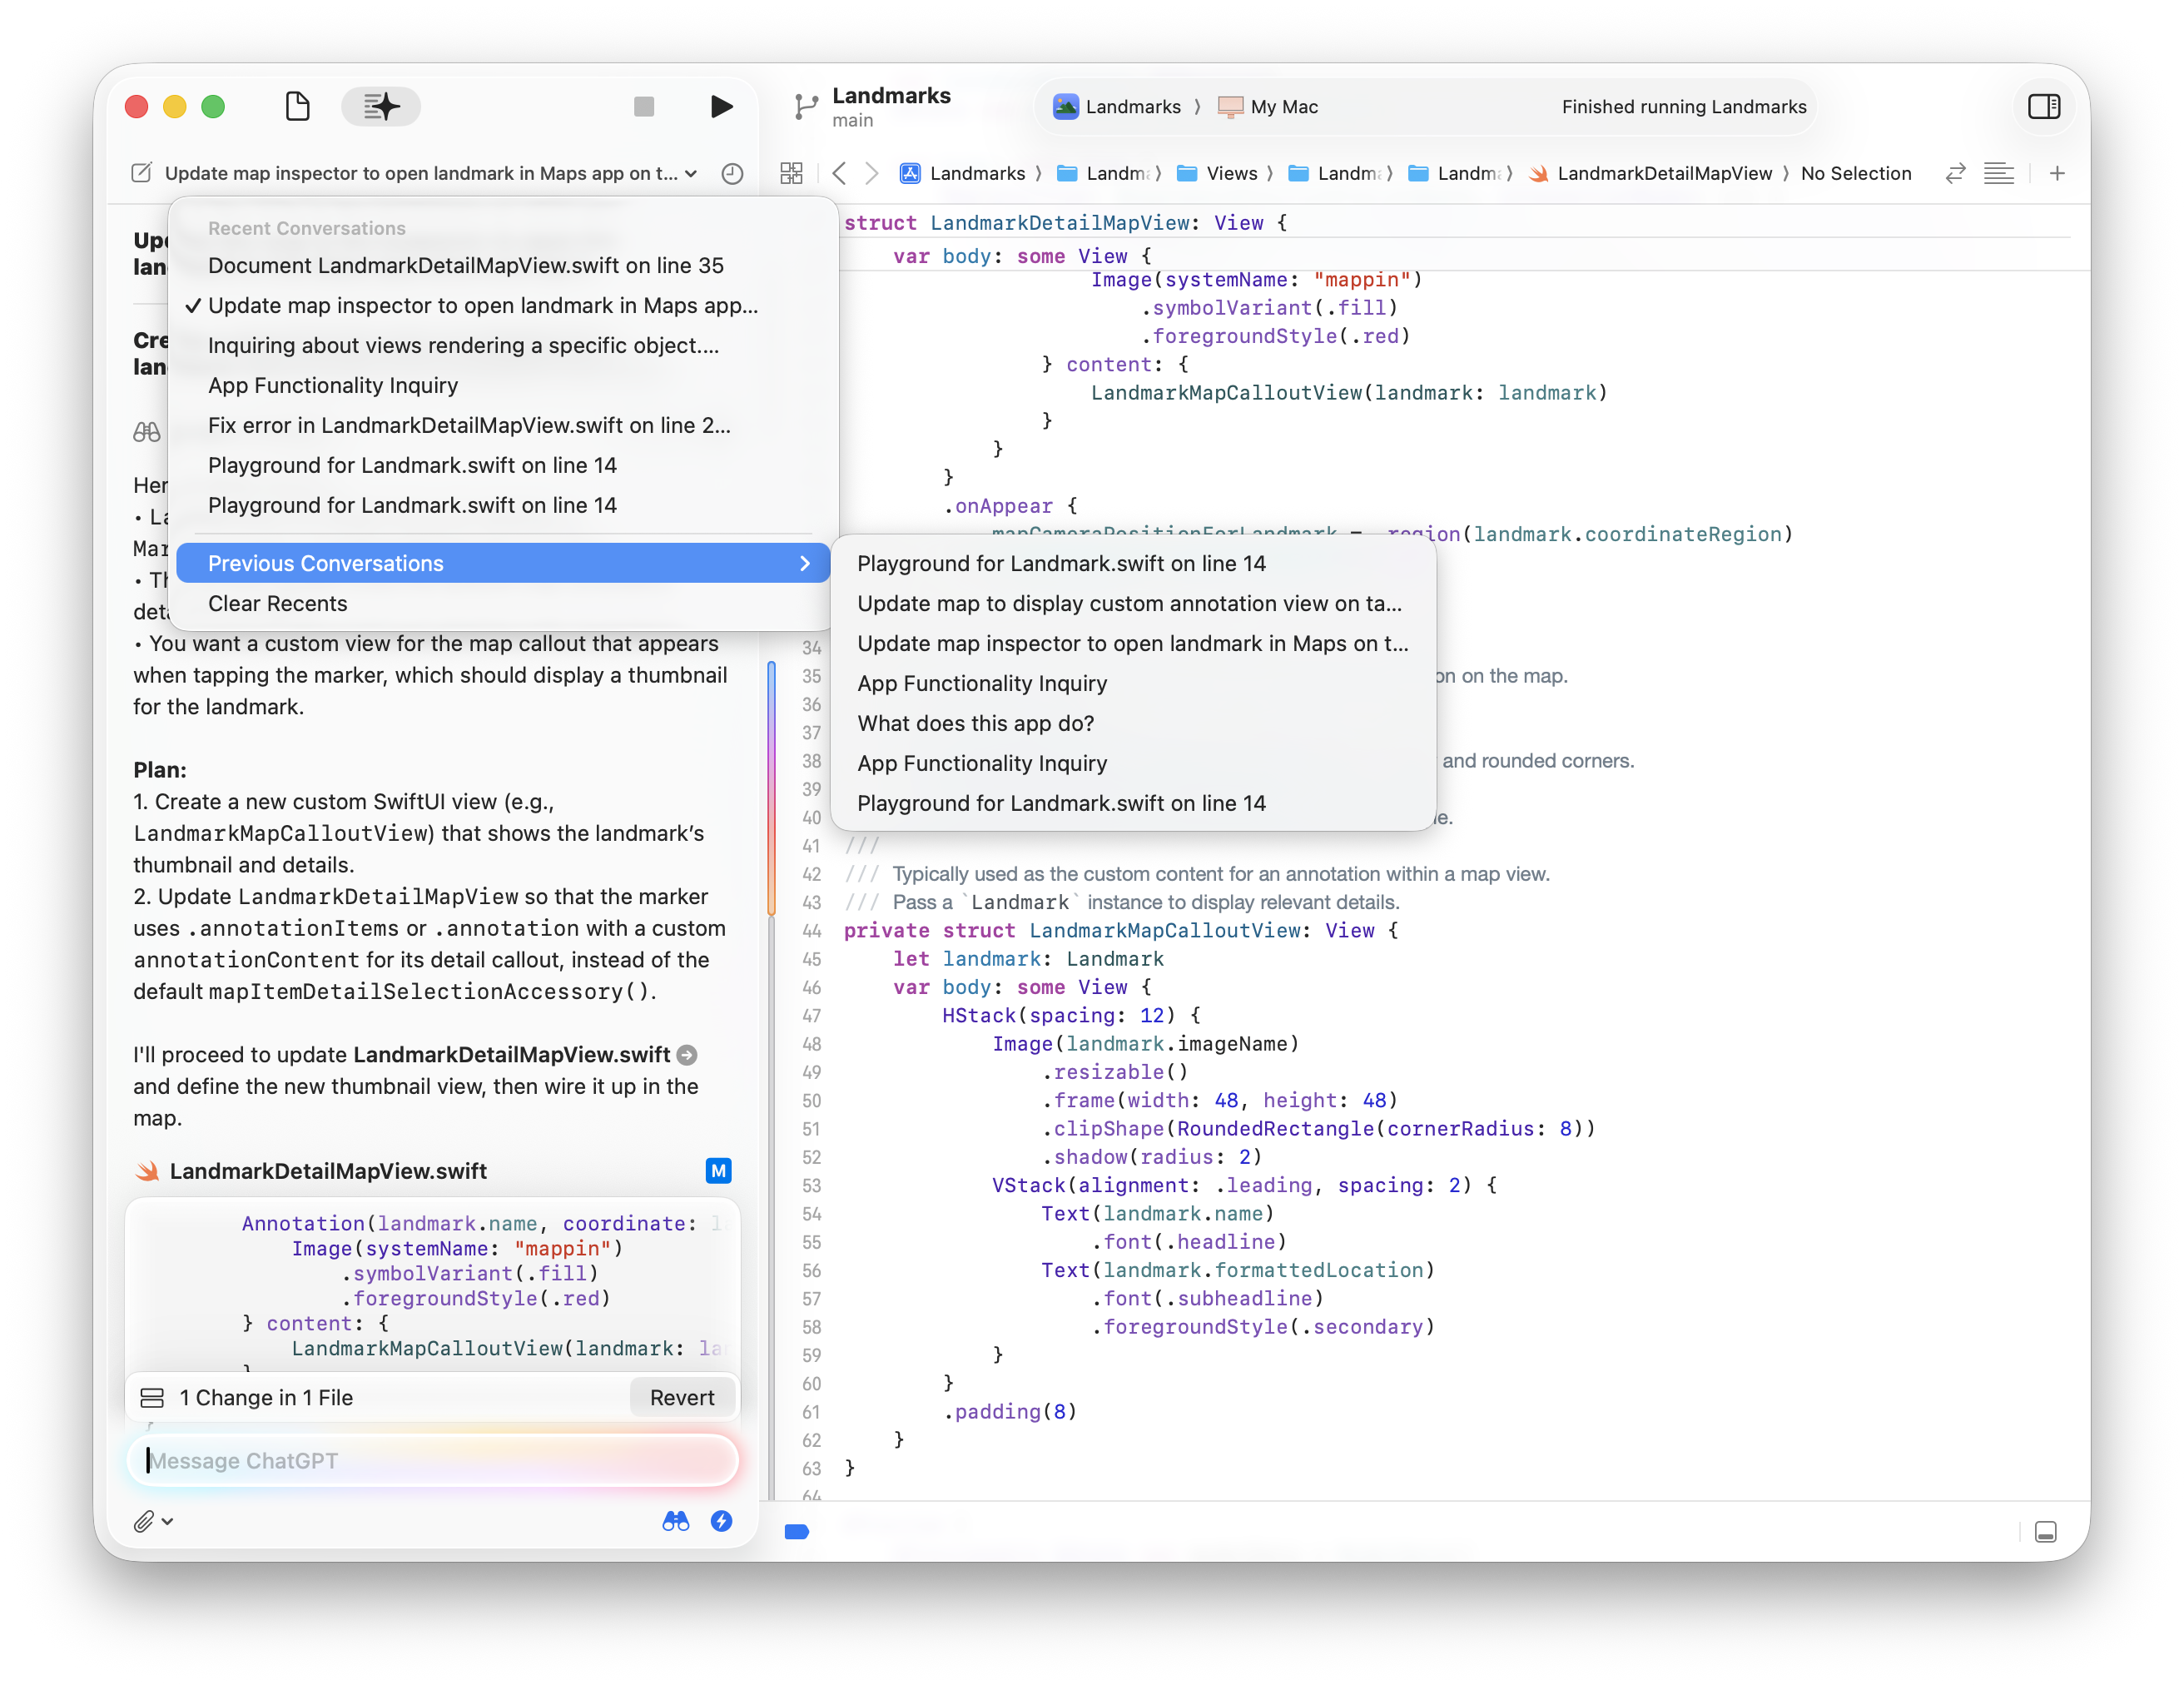The height and width of the screenshot is (1685, 2184).
Task: Open conversation history with the clock icon
Action: [x=731, y=173]
